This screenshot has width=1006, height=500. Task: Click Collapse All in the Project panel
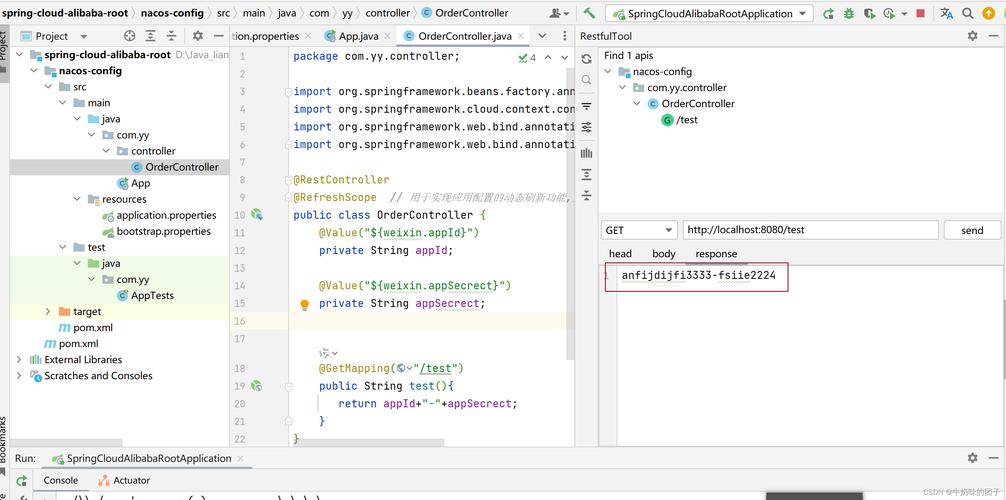click(171, 36)
